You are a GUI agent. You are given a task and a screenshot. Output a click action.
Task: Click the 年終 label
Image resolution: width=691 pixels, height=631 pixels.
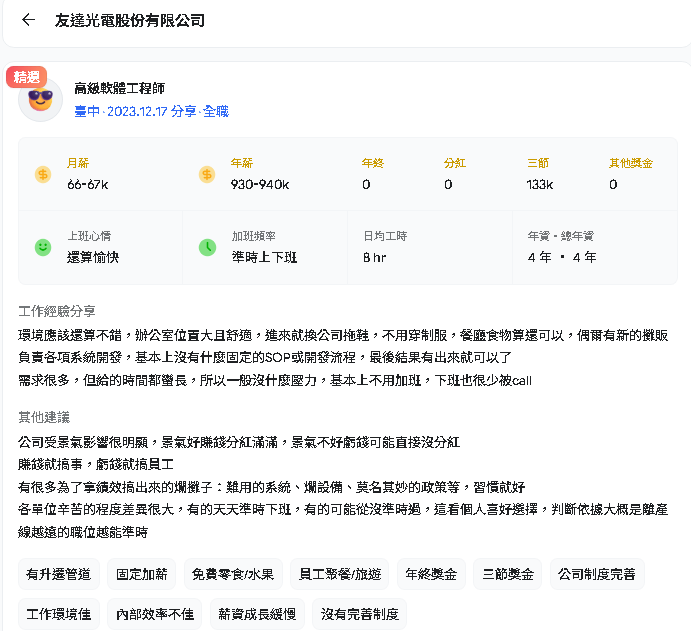pos(373,163)
